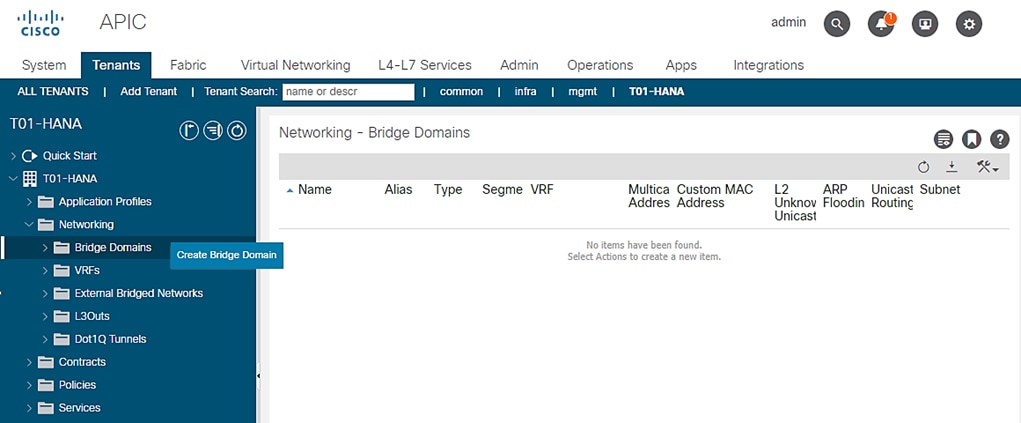Click the bookmark icon in Bridge Domains panel

(x=970, y=139)
